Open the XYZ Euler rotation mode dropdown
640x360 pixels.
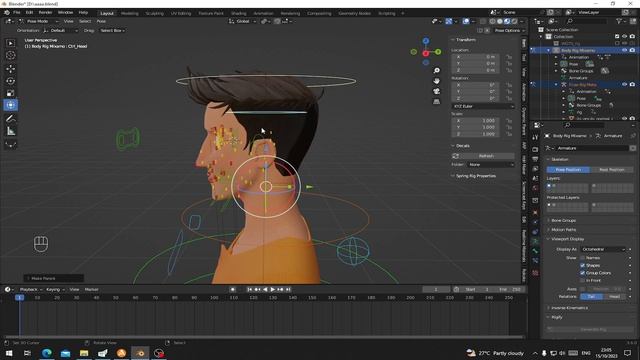point(483,106)
